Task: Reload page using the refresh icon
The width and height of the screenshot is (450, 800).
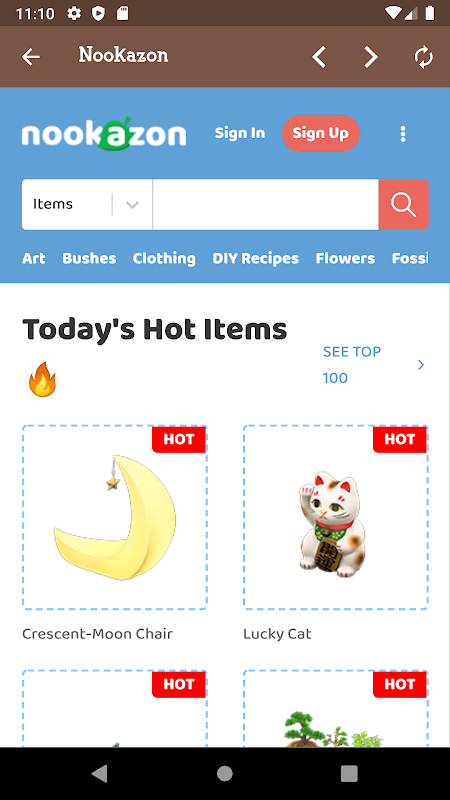Action: click(423, 57)
